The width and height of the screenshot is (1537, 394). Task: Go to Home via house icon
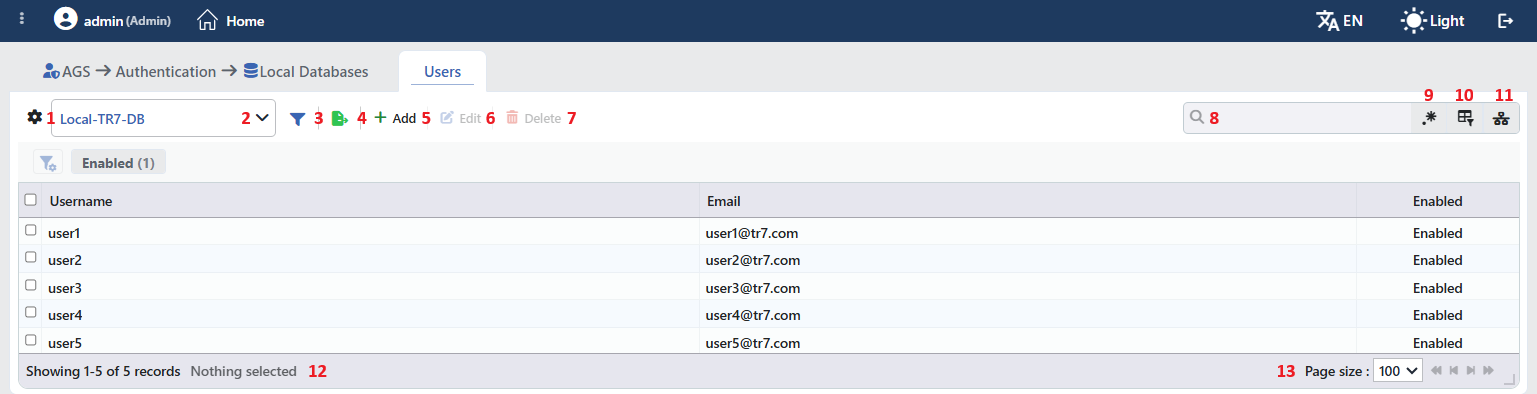pyautogui.click(x=208, y=20)
